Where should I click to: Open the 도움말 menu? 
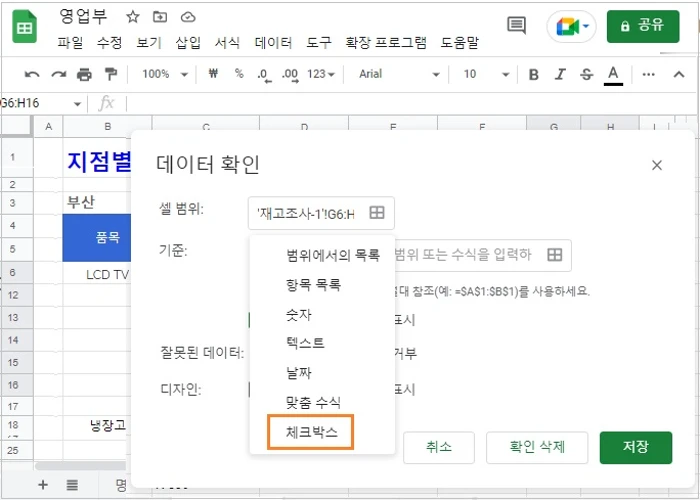point(459,43)
